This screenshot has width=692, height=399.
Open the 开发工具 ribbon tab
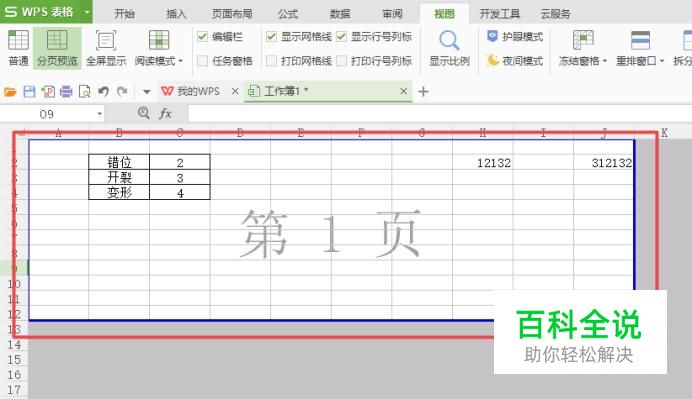click(500, 14)
